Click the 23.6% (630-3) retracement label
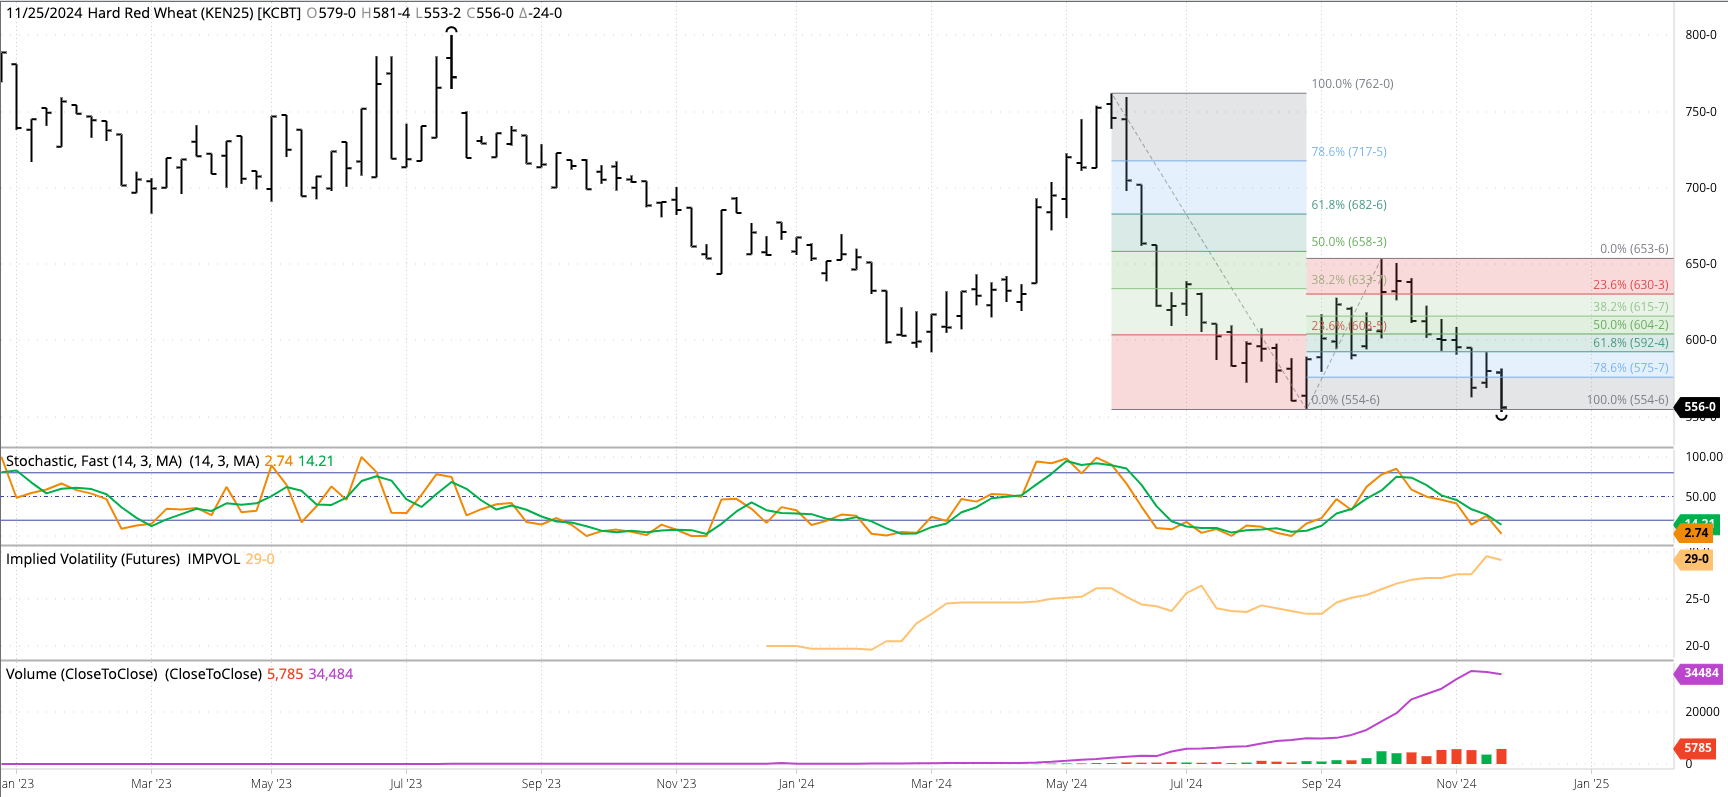Screen dimensions: 1728x797 click(1630, 285)
